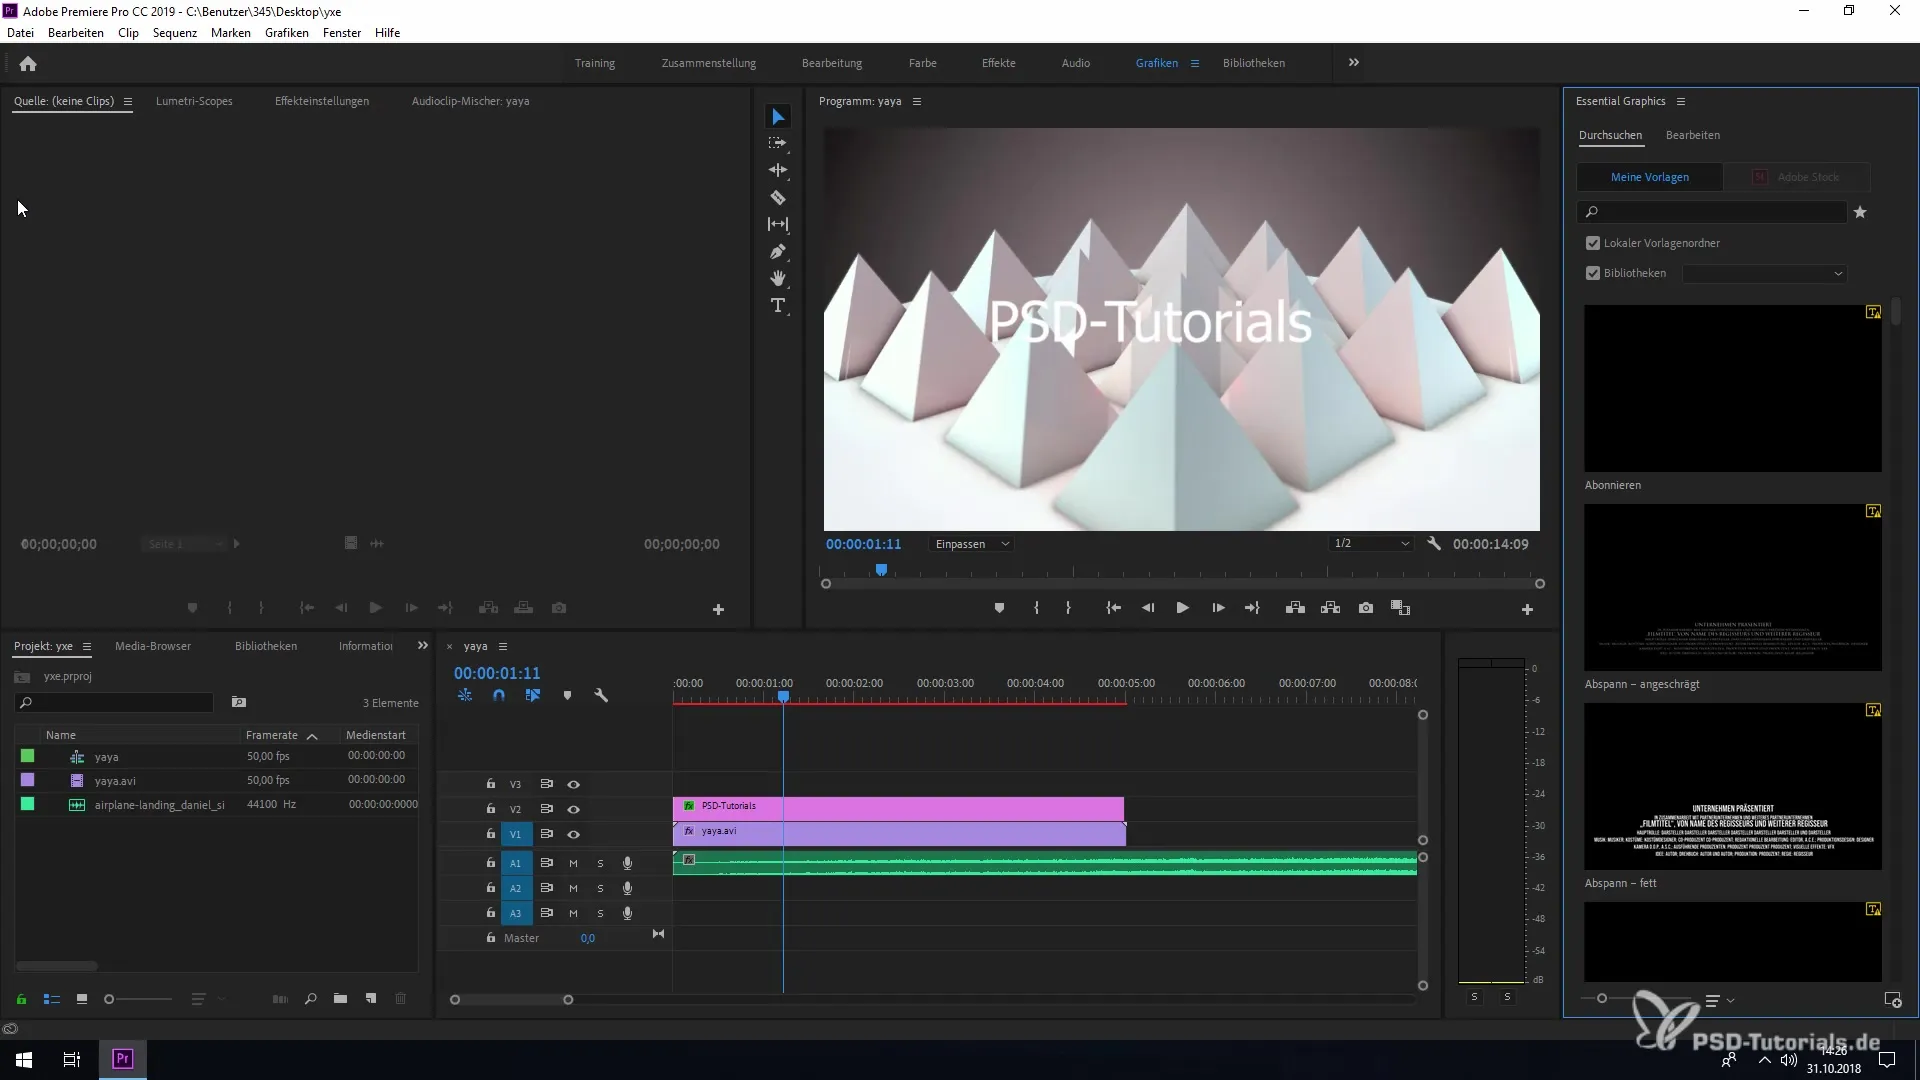Screen dimensions: 1920x1080
Task: Add marker in Program monitor
Action: pos(999,608)
